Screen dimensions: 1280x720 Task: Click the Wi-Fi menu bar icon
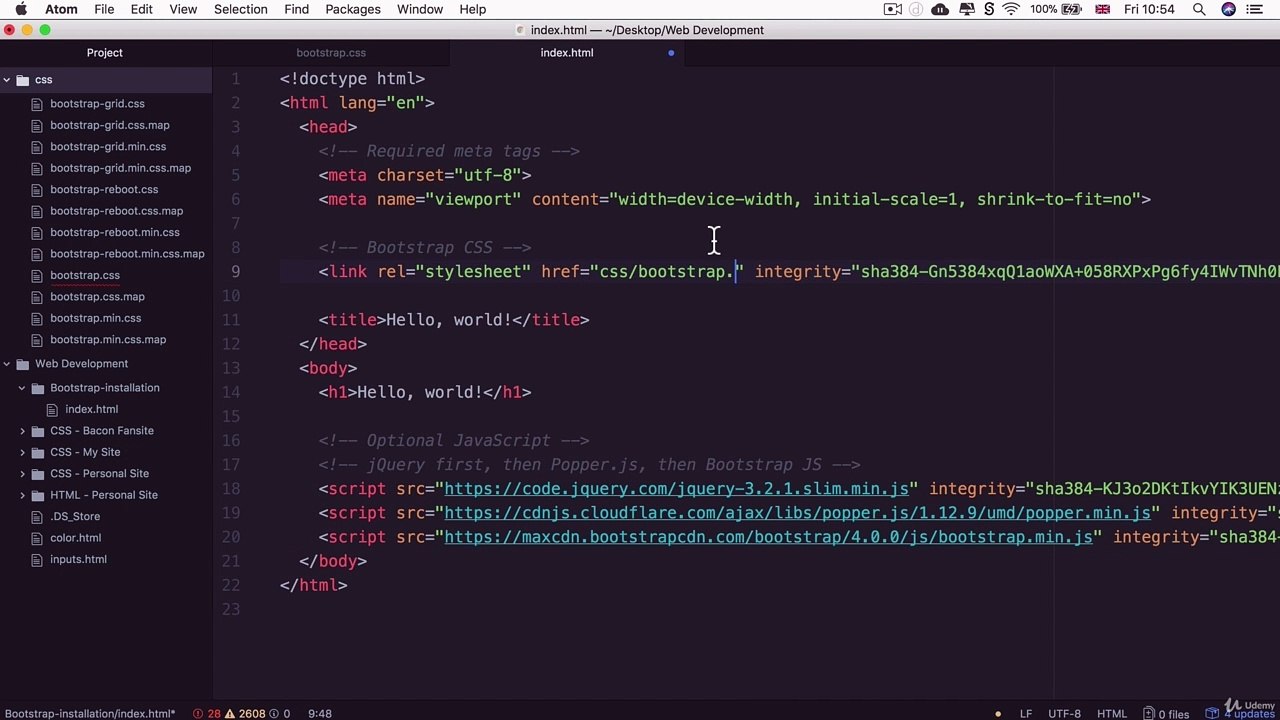[1011, 10]
